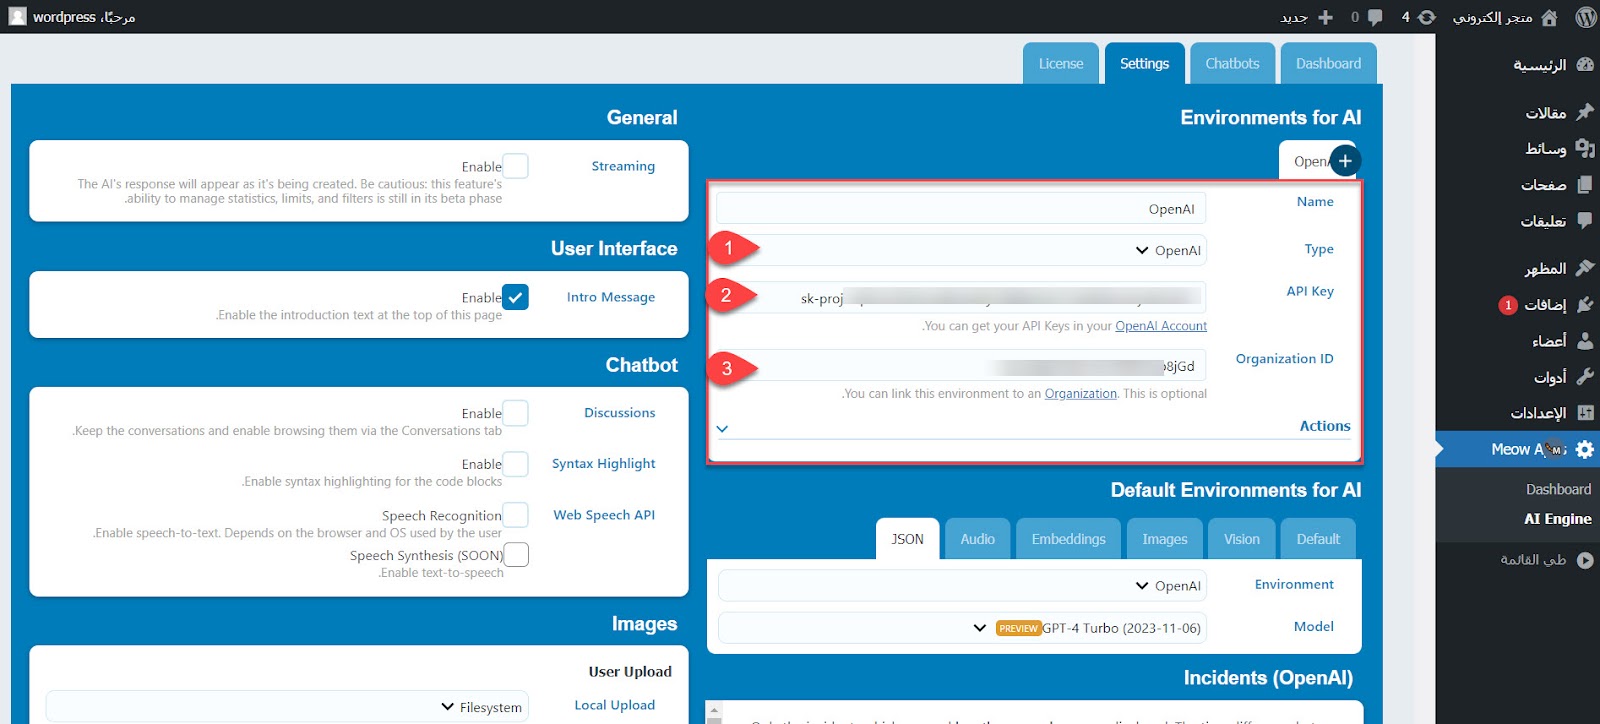Disable the Intro Message checkbox
Screen dimensions: 1600x724
point(515,297)
